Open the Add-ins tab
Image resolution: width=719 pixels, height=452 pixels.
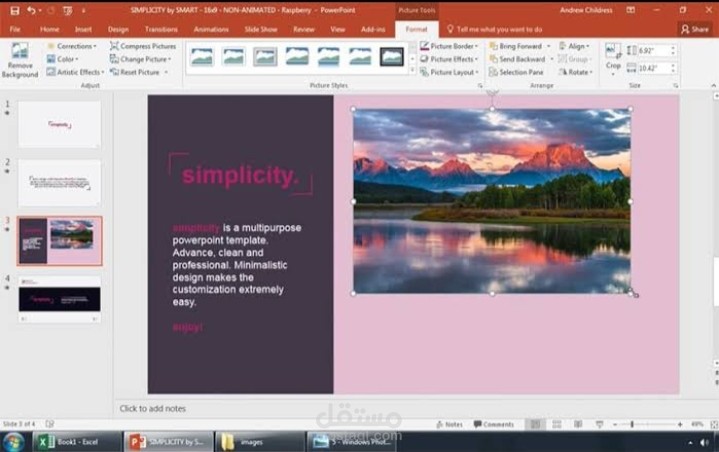point(373,29)
